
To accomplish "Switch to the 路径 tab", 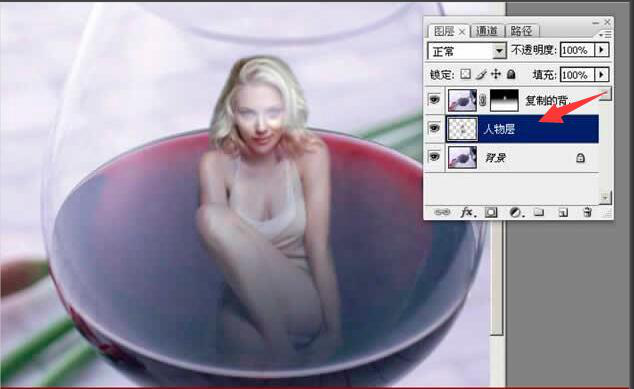I will coord(522,31).
